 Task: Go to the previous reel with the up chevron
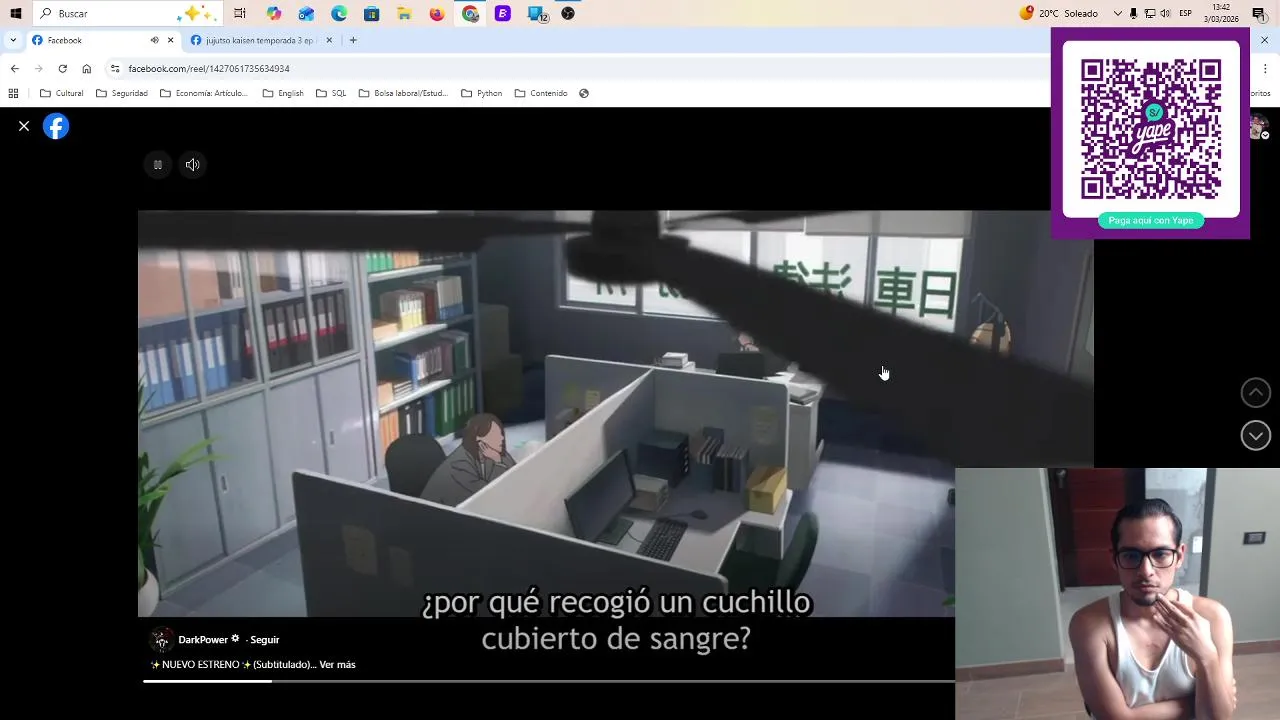pos(1255,392)
